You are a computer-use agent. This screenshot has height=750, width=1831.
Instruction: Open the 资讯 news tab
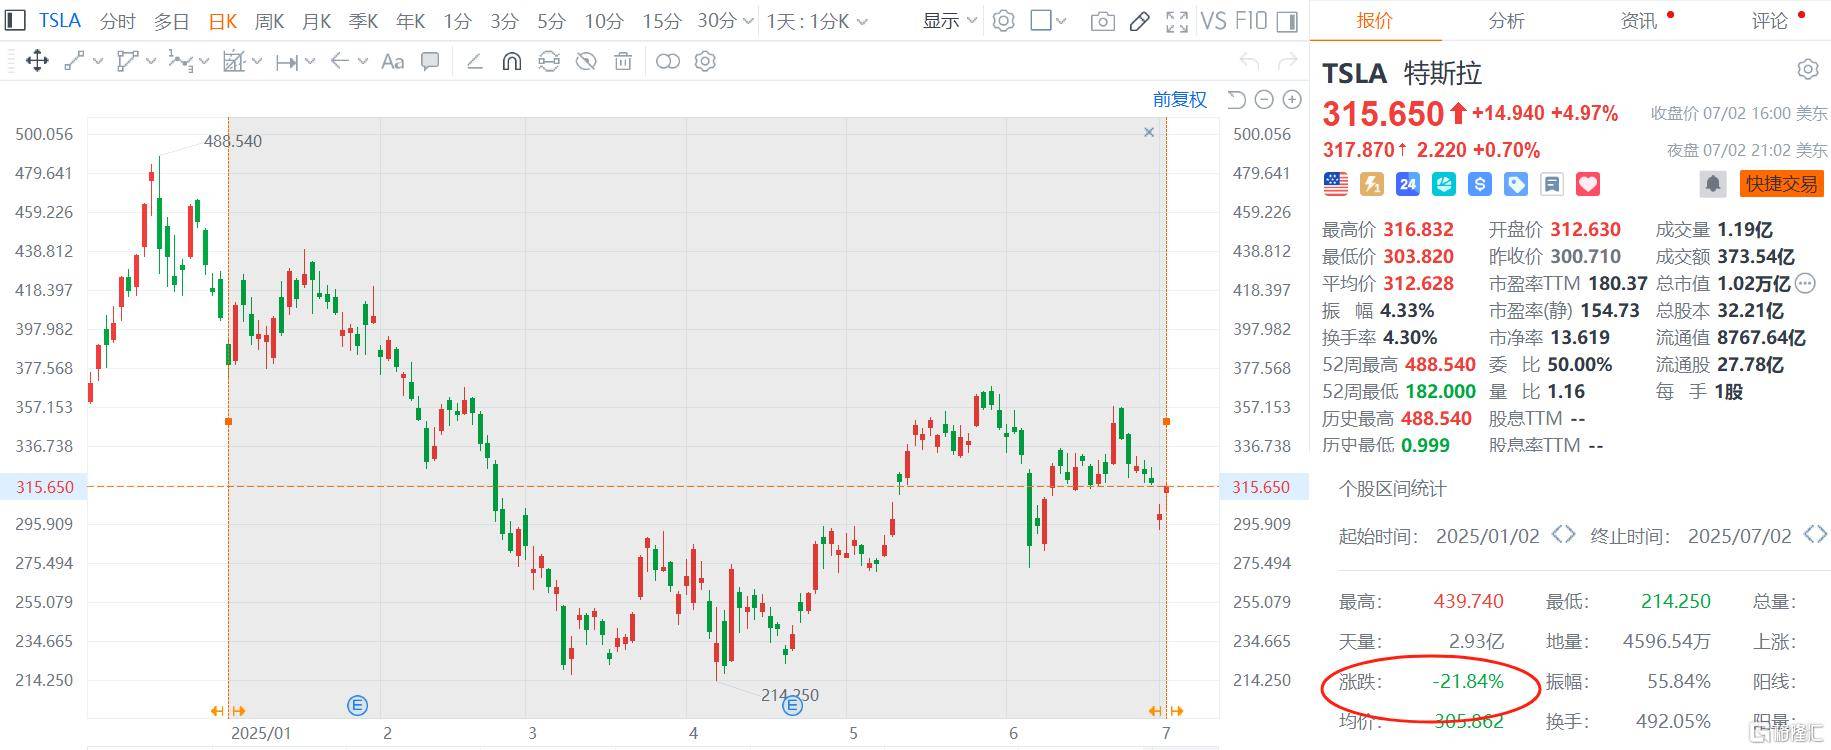(x=1638, y=20)
